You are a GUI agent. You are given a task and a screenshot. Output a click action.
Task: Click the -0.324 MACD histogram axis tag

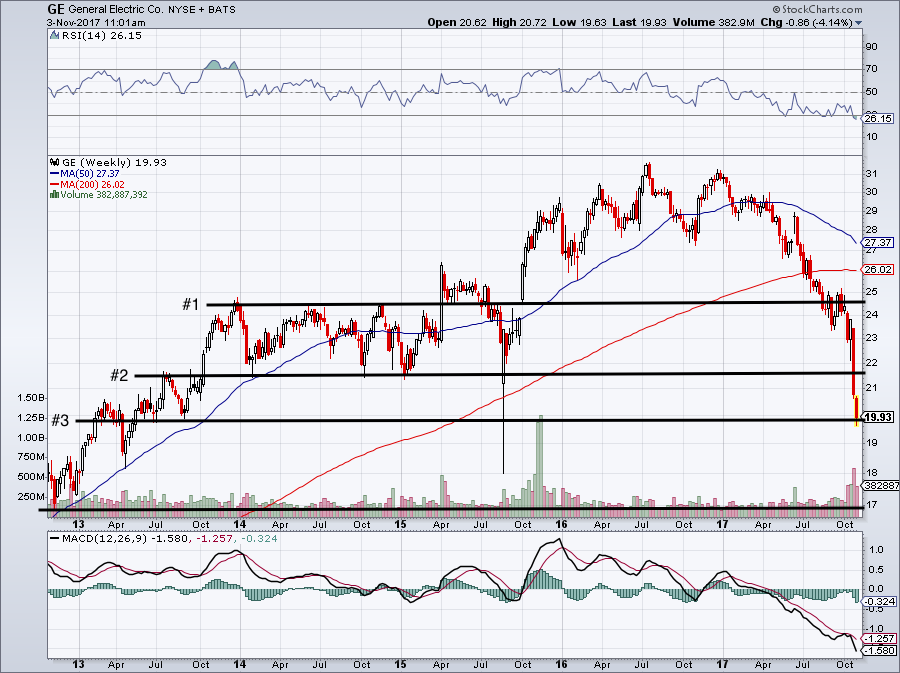click(x=880, y=601)
